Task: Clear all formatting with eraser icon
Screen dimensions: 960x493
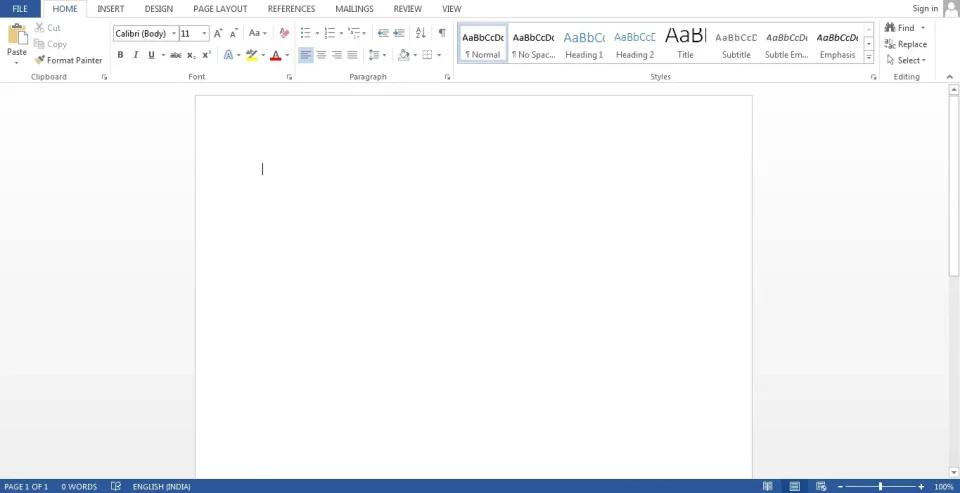Action: point(284,33)
